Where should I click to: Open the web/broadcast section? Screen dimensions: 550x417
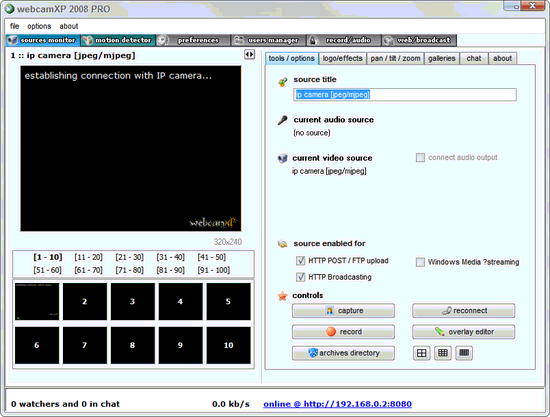pyautogui.click(x=419, y=40)
